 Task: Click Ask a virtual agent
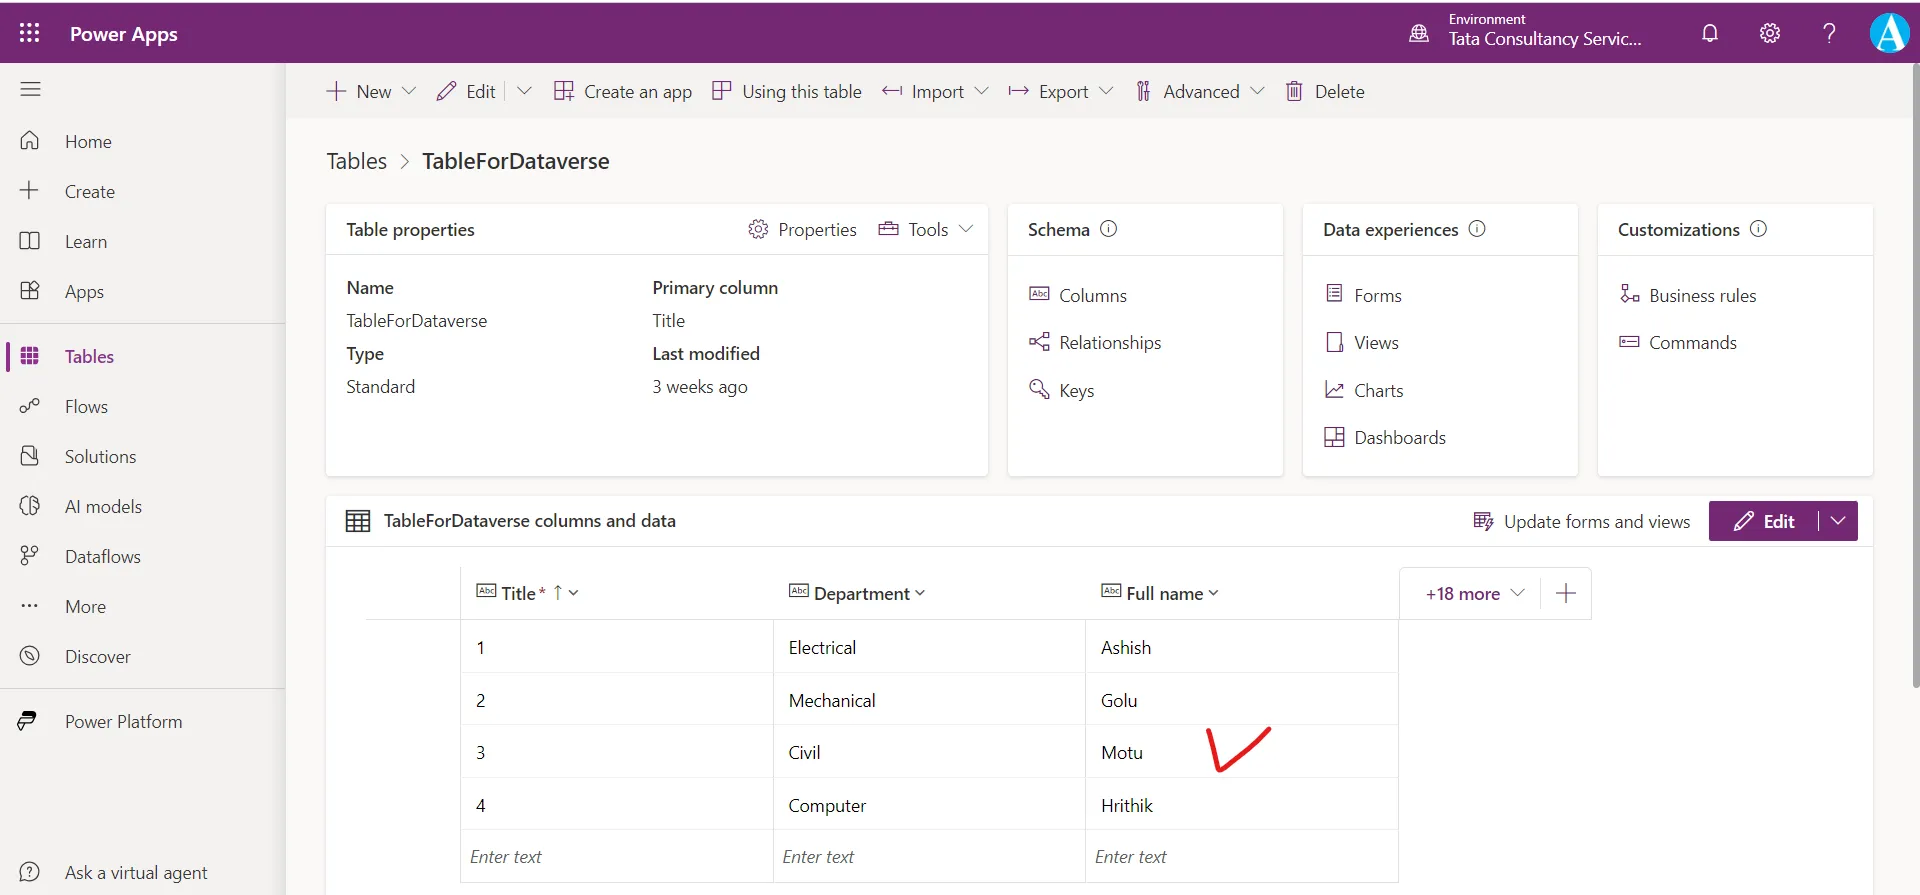(x=143, y=872)
